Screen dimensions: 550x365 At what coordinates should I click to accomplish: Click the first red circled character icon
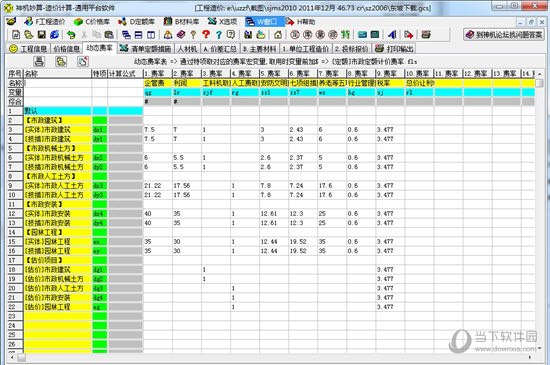(295, 34)
